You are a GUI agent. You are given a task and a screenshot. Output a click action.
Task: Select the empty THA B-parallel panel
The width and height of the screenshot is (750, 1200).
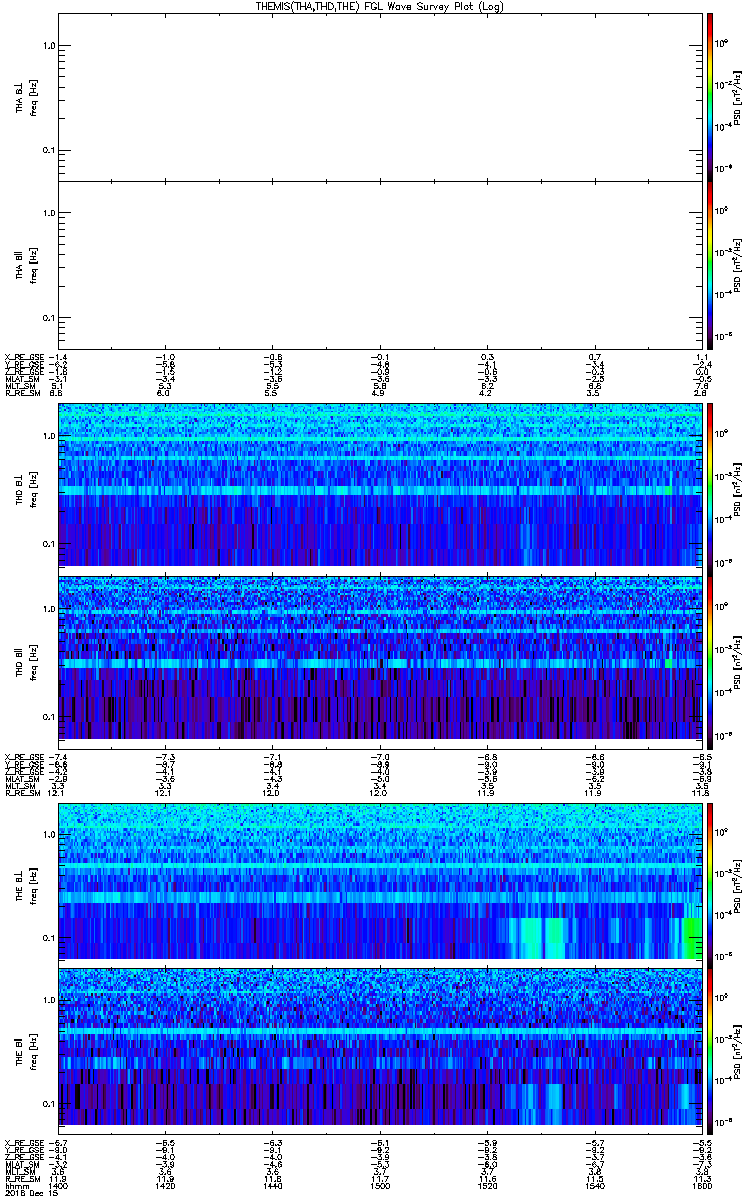click(379, 265)
